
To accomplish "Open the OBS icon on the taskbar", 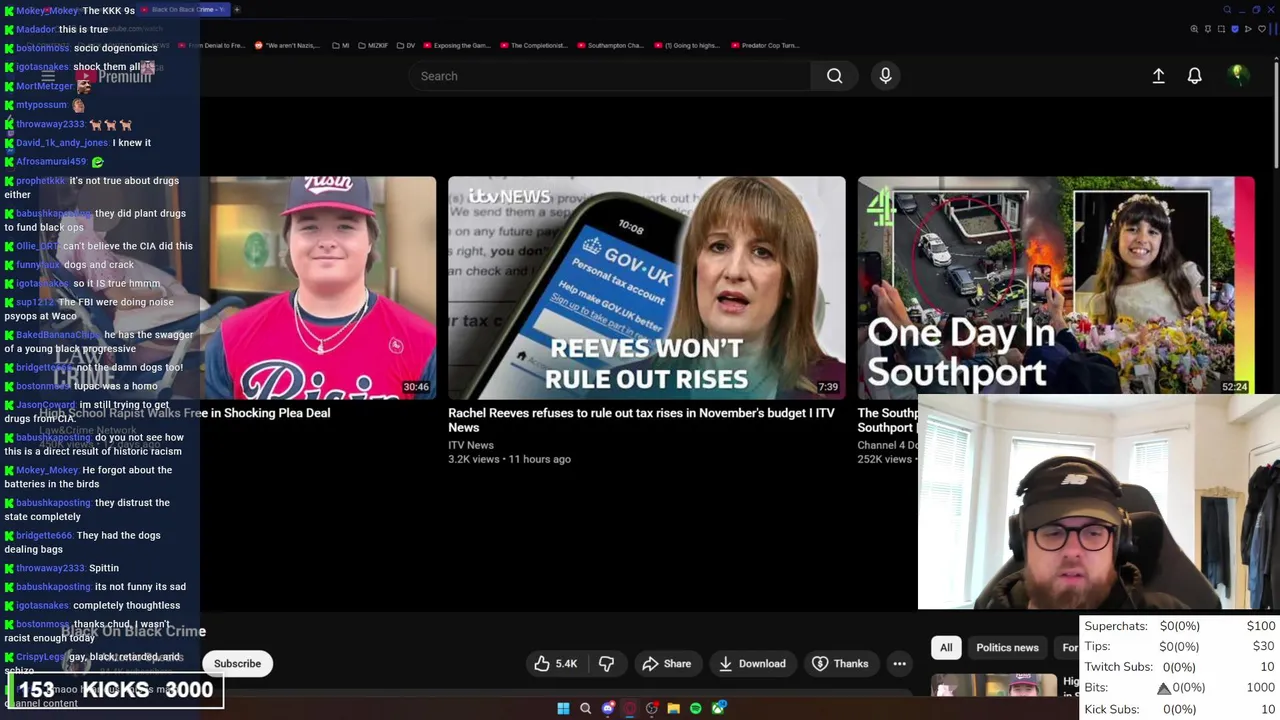I will pyautogui.click(x=652, y=708).
